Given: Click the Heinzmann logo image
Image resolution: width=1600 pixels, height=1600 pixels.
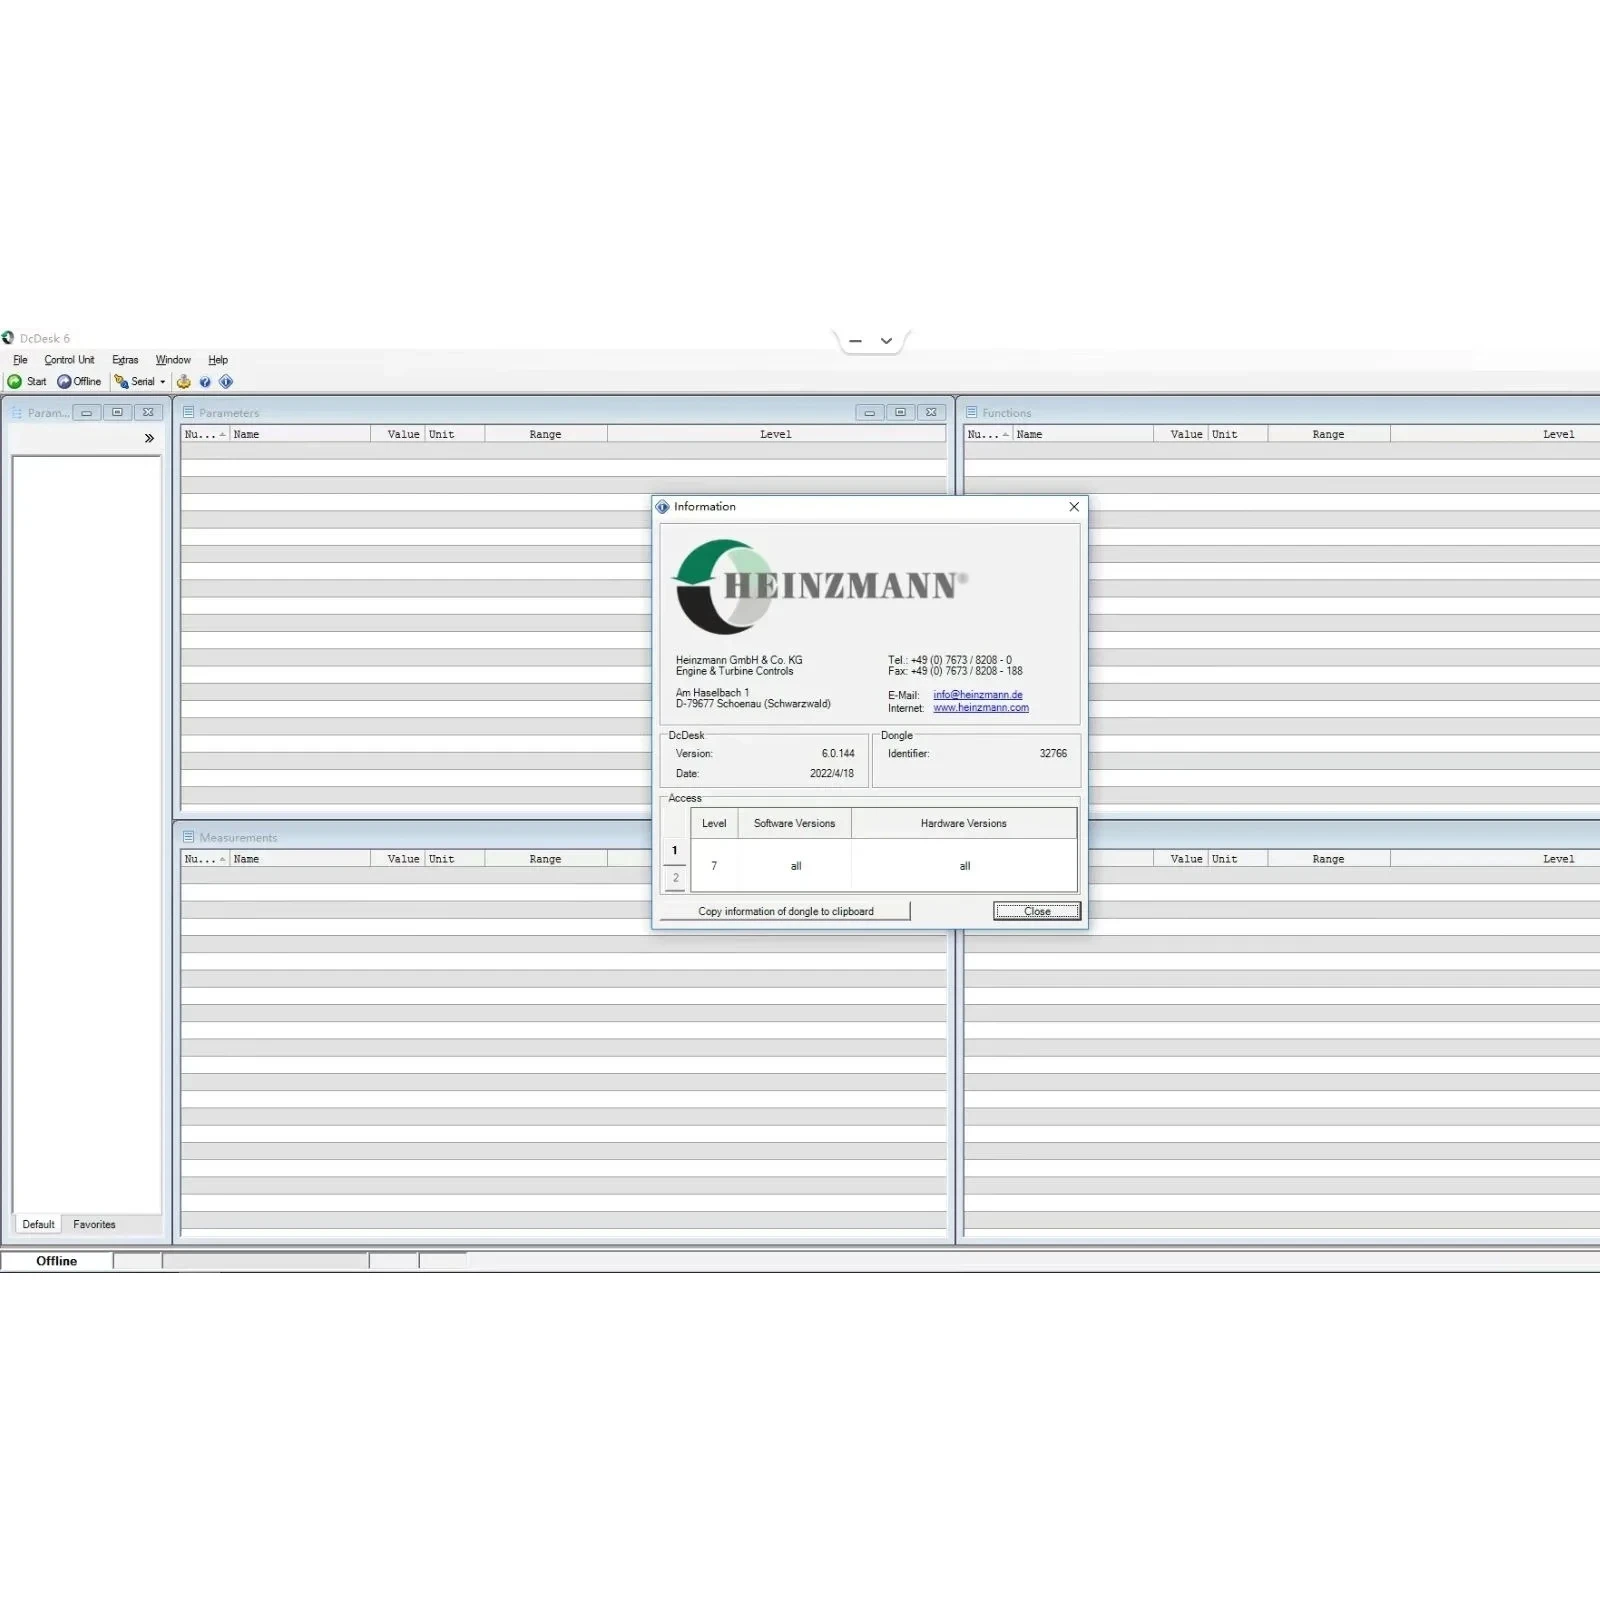Looking at the screenshot, I should [x=821, y=586].
